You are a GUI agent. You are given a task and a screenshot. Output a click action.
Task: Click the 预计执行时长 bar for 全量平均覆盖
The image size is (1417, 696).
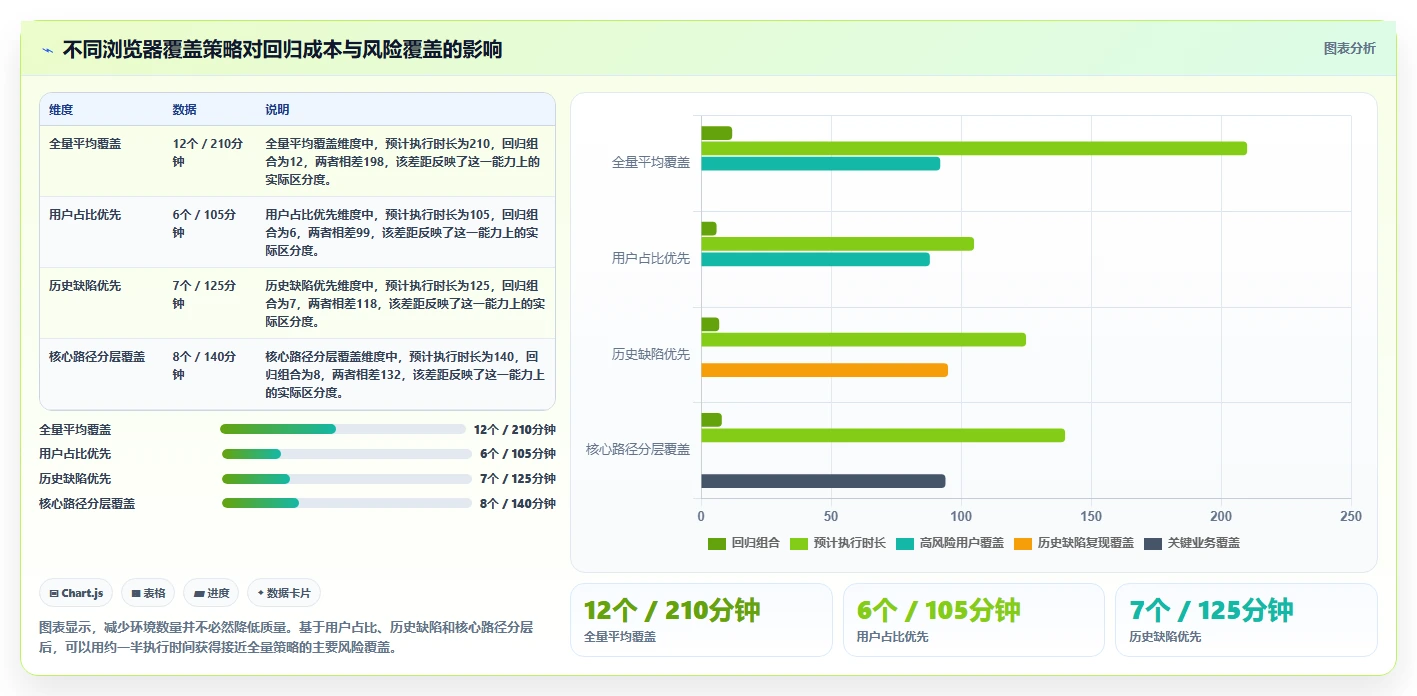[x=974, y=148]
